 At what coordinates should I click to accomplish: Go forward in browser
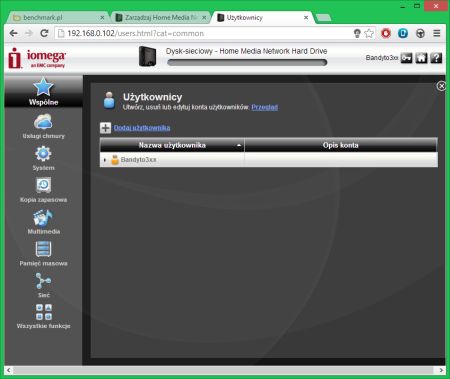coord(29,33)
